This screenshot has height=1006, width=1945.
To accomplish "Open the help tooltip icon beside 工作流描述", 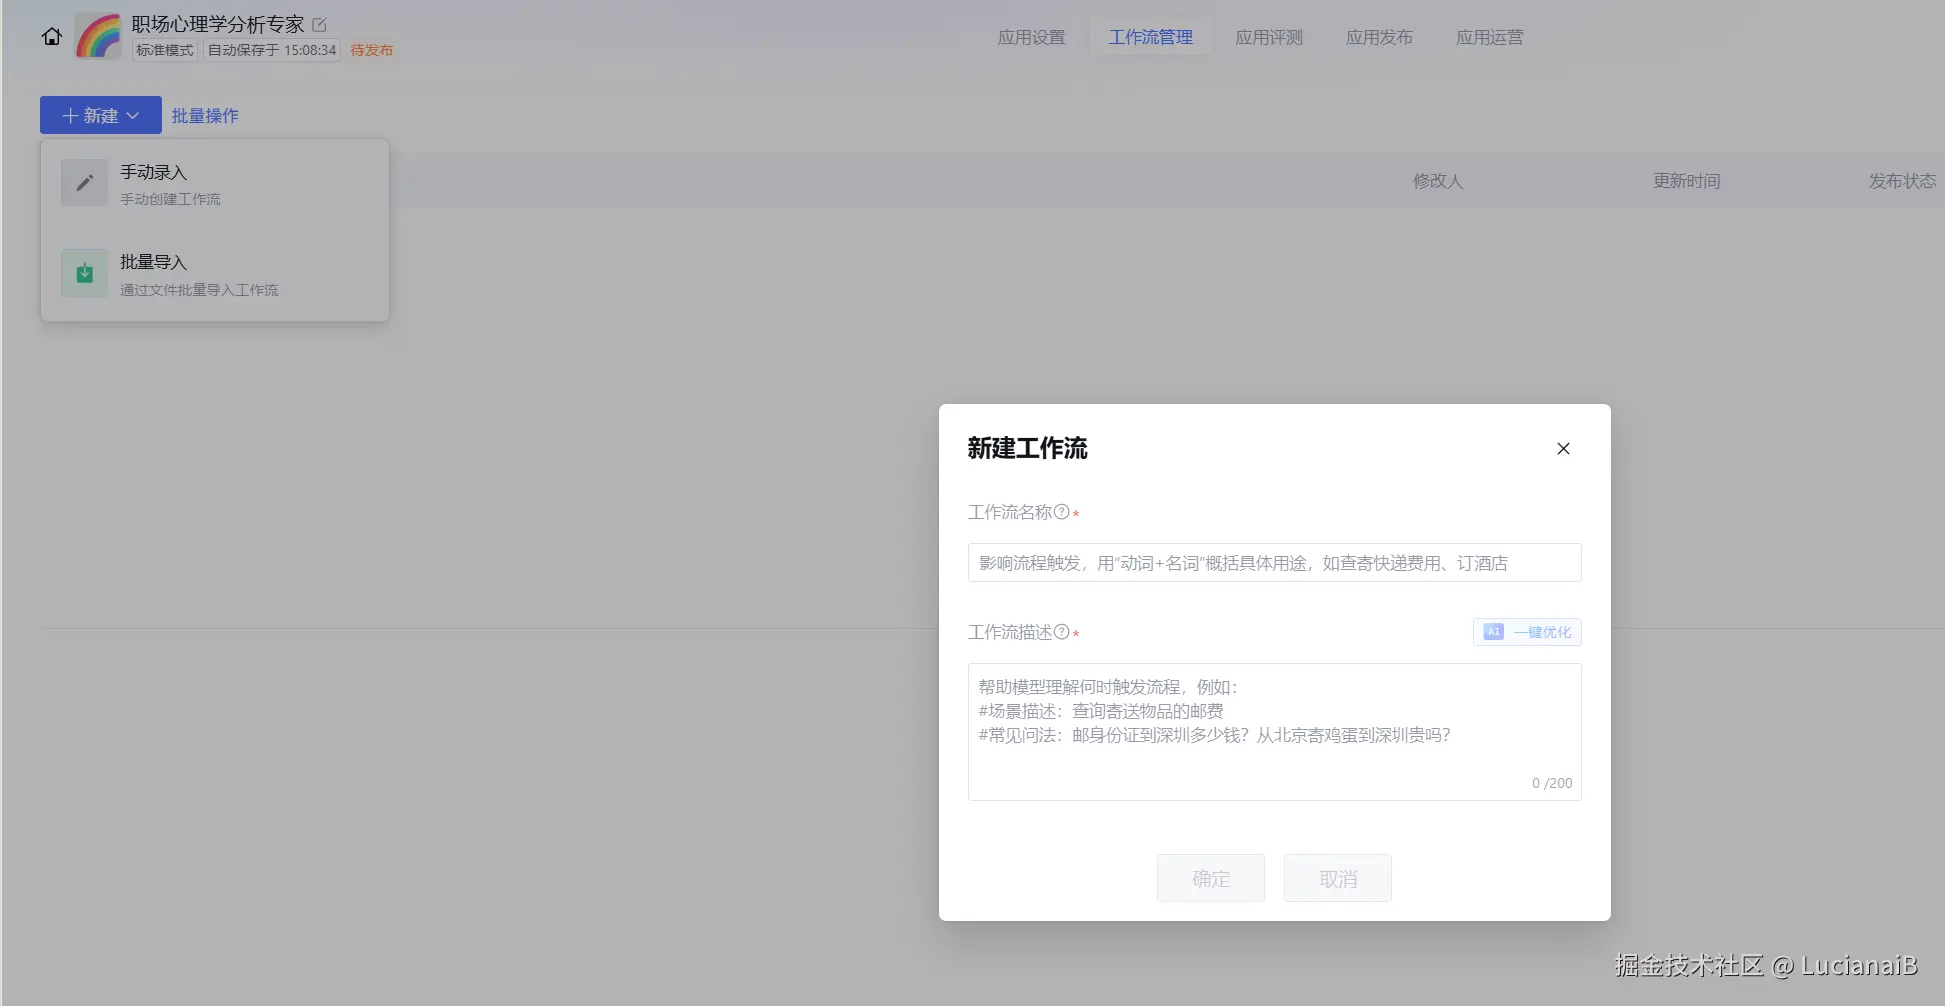I will point(1063,632).
